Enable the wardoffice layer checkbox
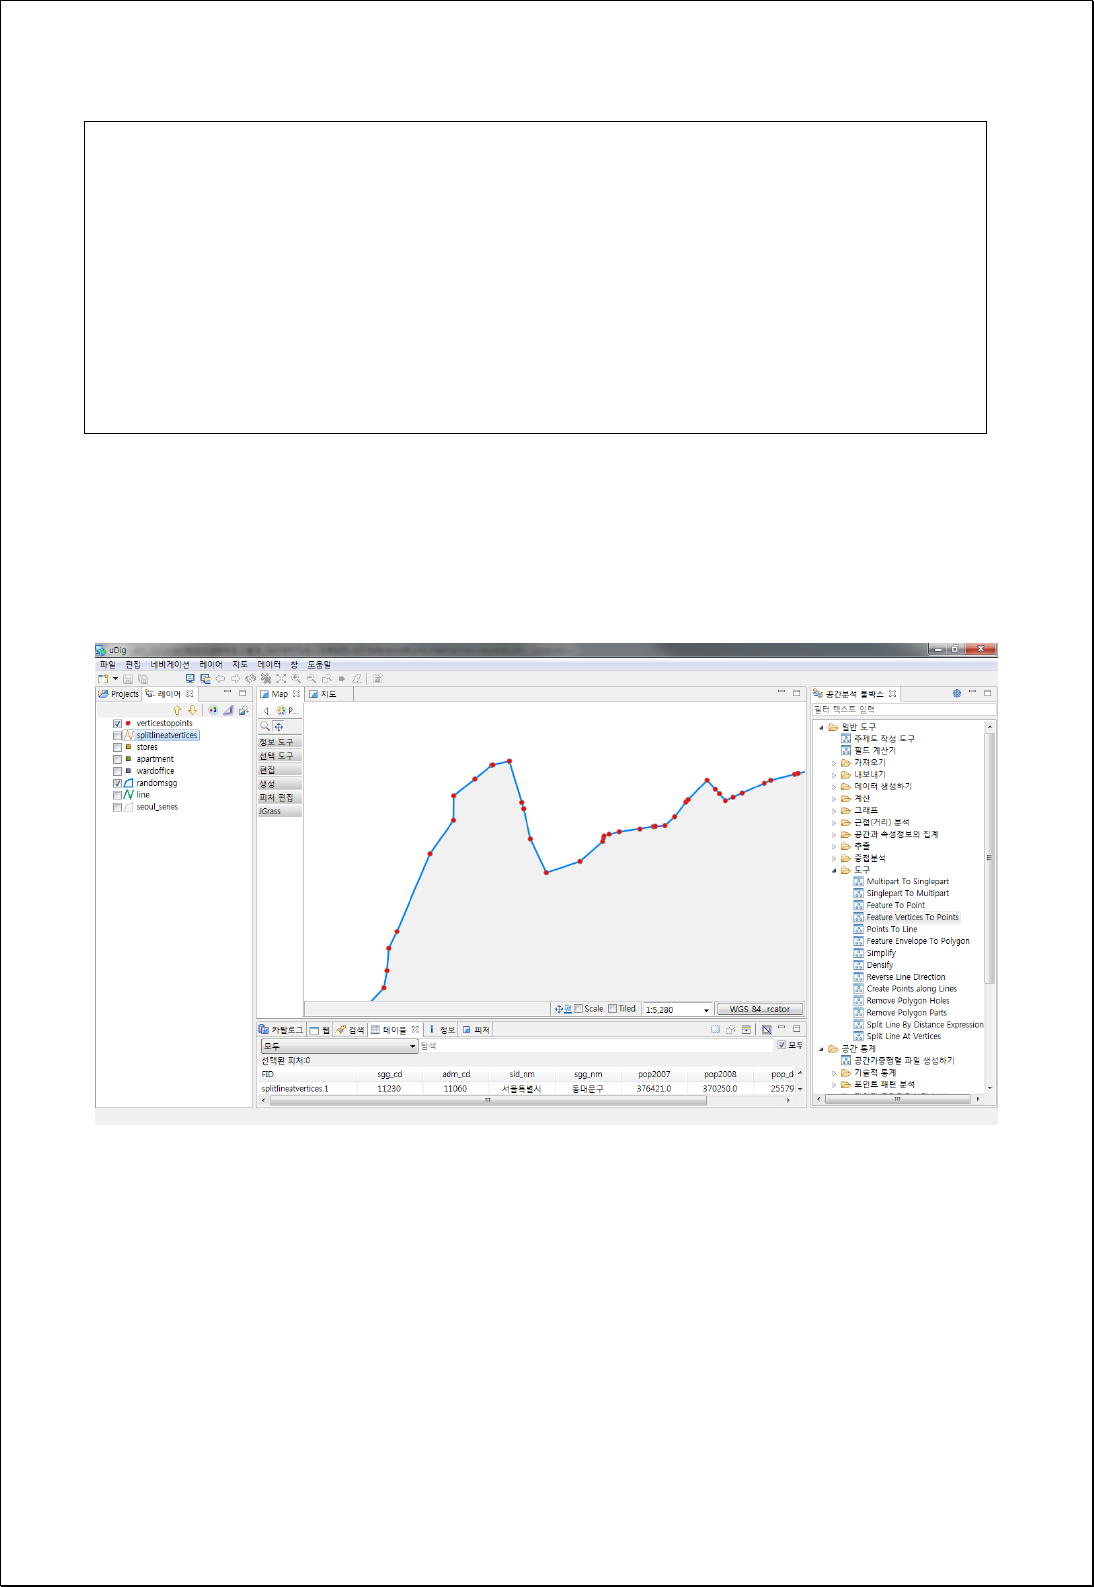This screenshot has height=1587, width=1094. click(117, 771)
